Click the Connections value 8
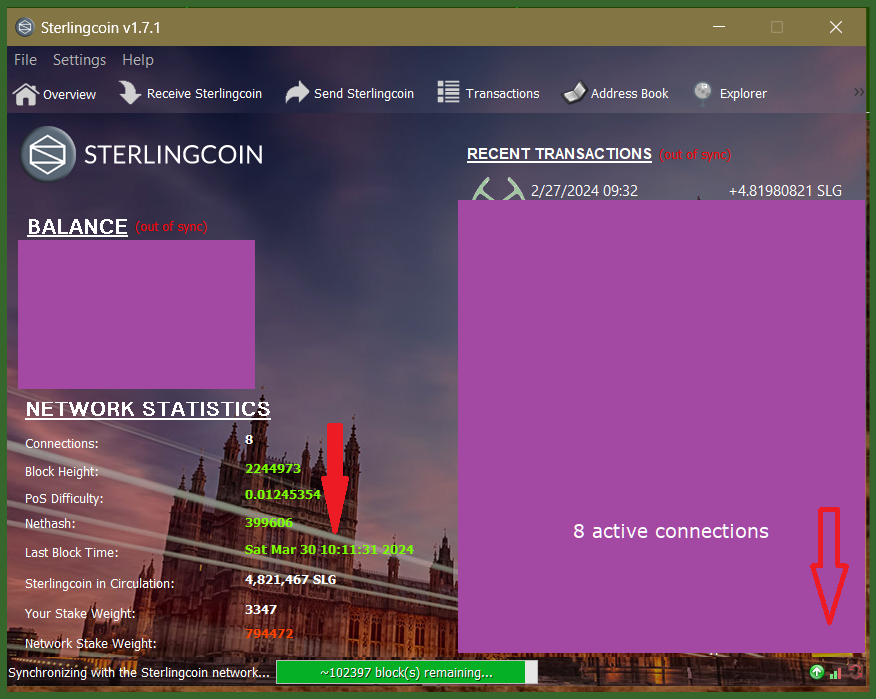The image size is (876, 699). (249, 440)
